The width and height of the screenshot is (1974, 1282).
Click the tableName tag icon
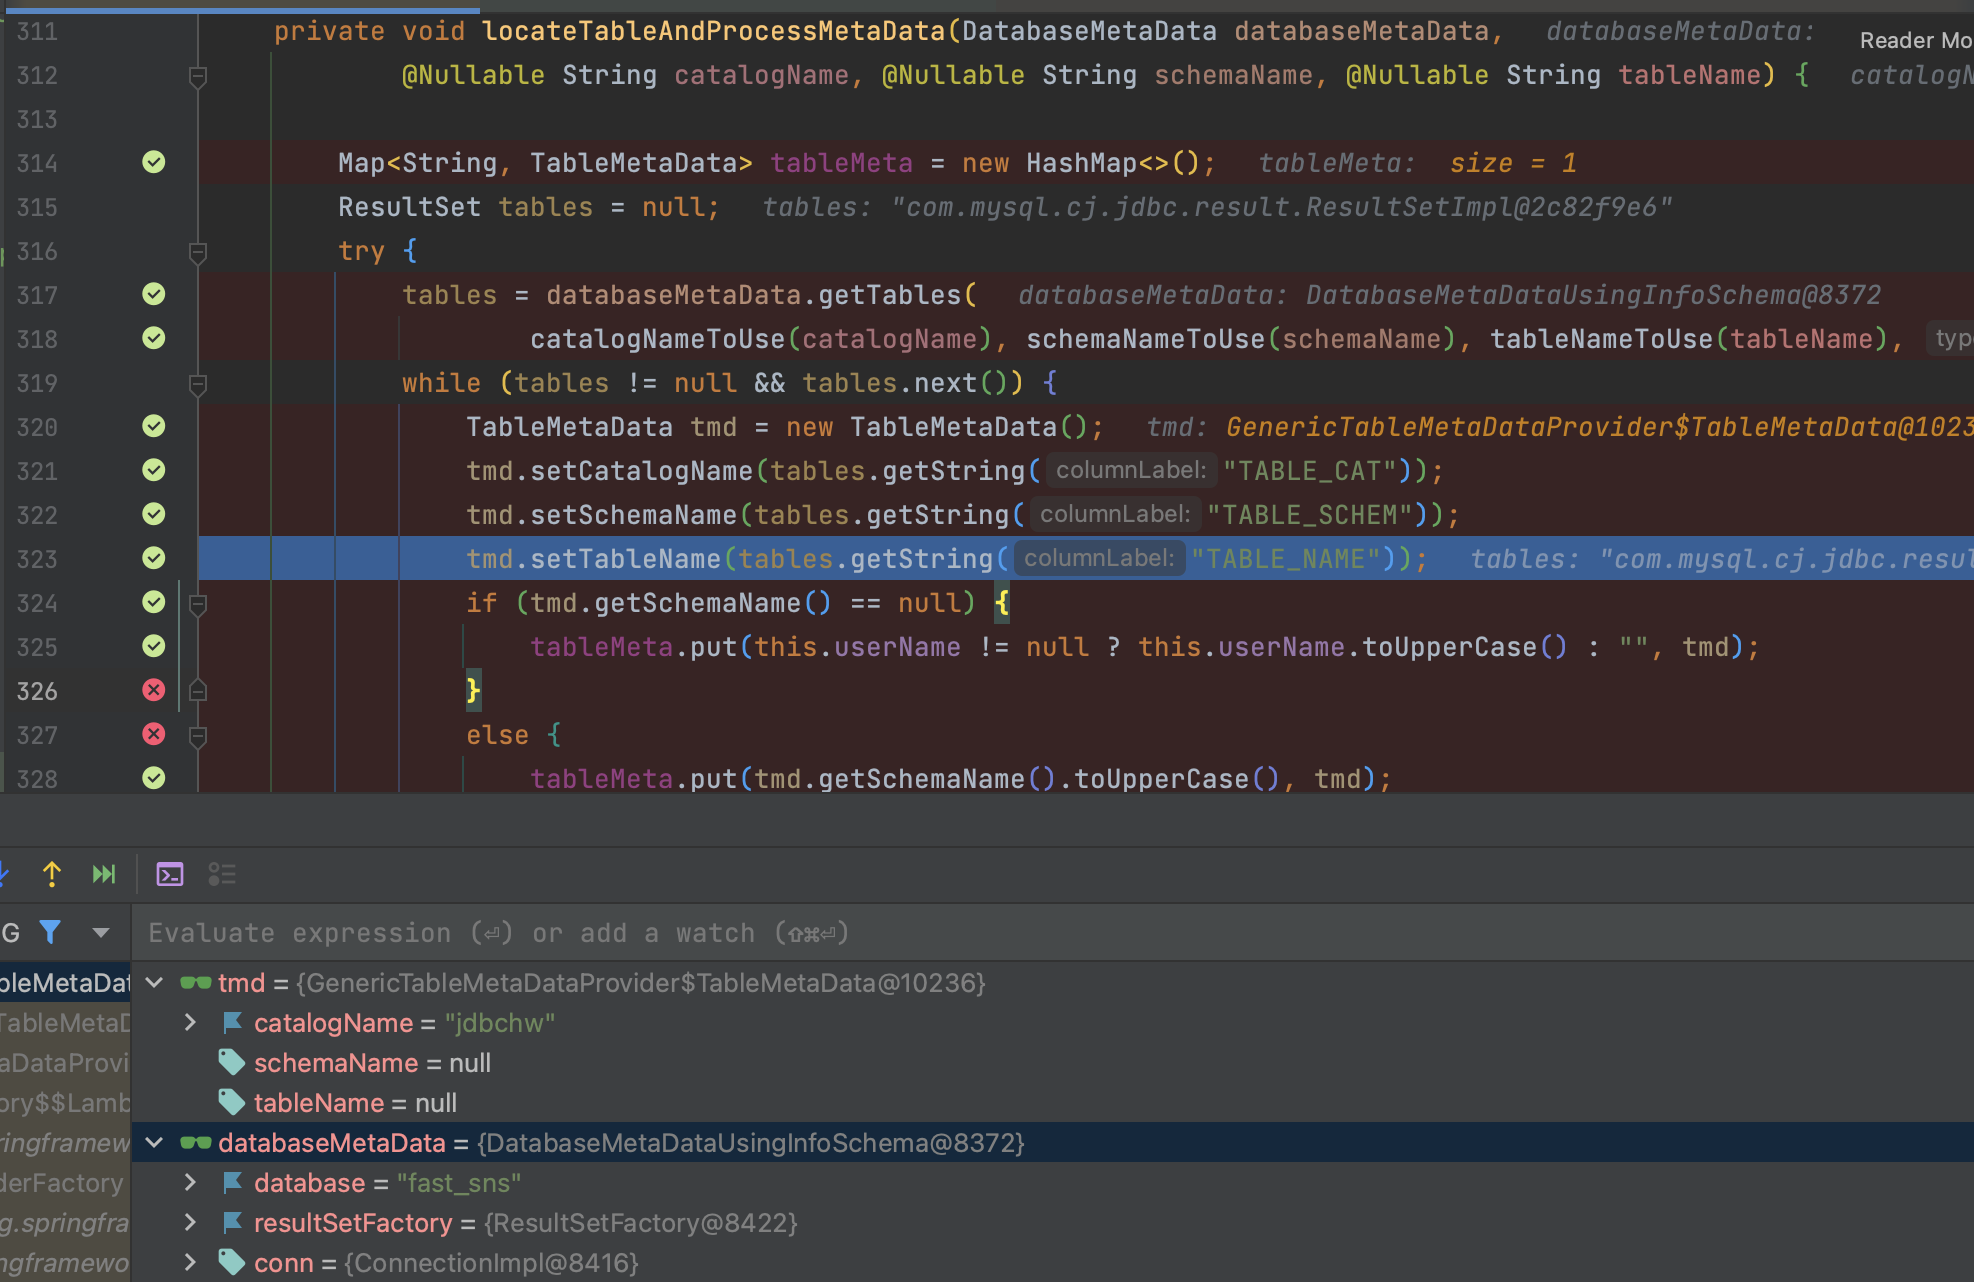pos(232,1102)
